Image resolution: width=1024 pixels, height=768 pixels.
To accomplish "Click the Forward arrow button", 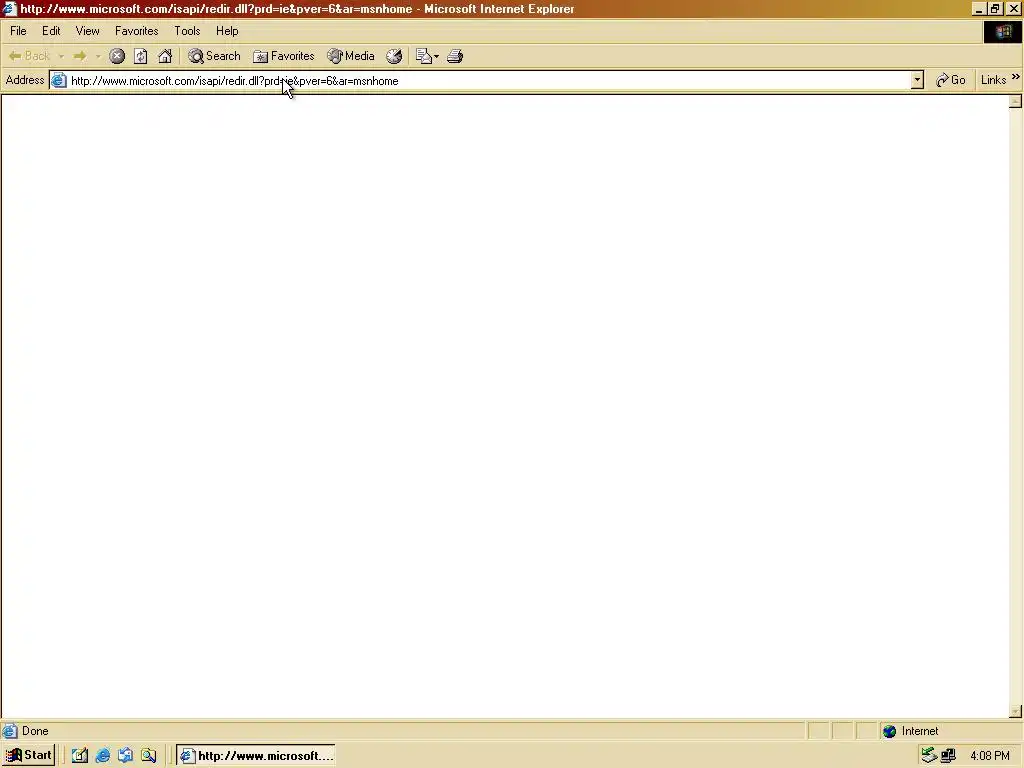I will [80, 56].
